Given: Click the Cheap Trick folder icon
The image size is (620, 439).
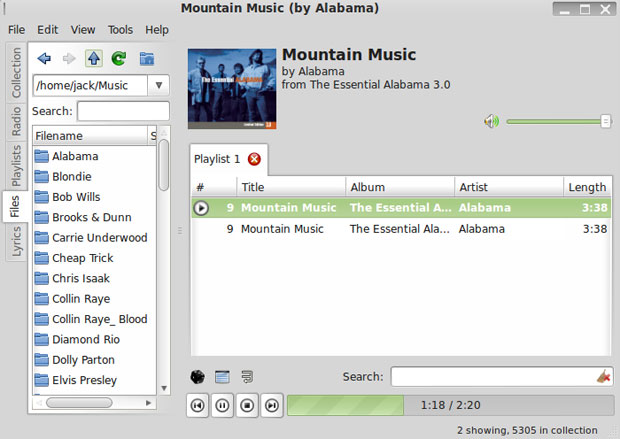Looking at the screenshot, I should pyautogui.click(x=42, y=258).
